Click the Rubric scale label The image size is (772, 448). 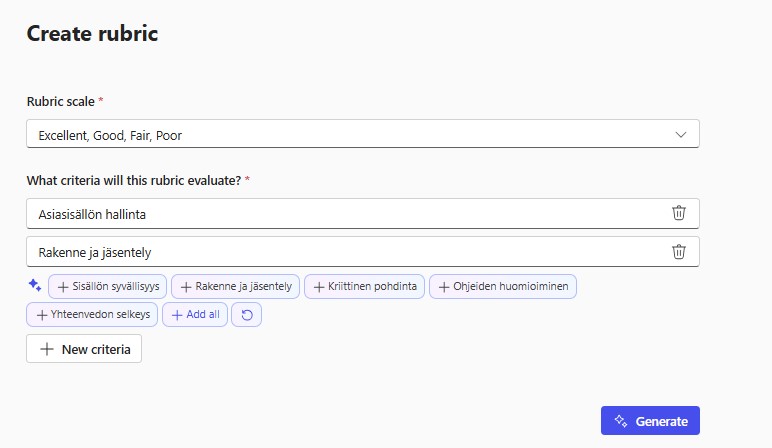[x=65, y=101]
